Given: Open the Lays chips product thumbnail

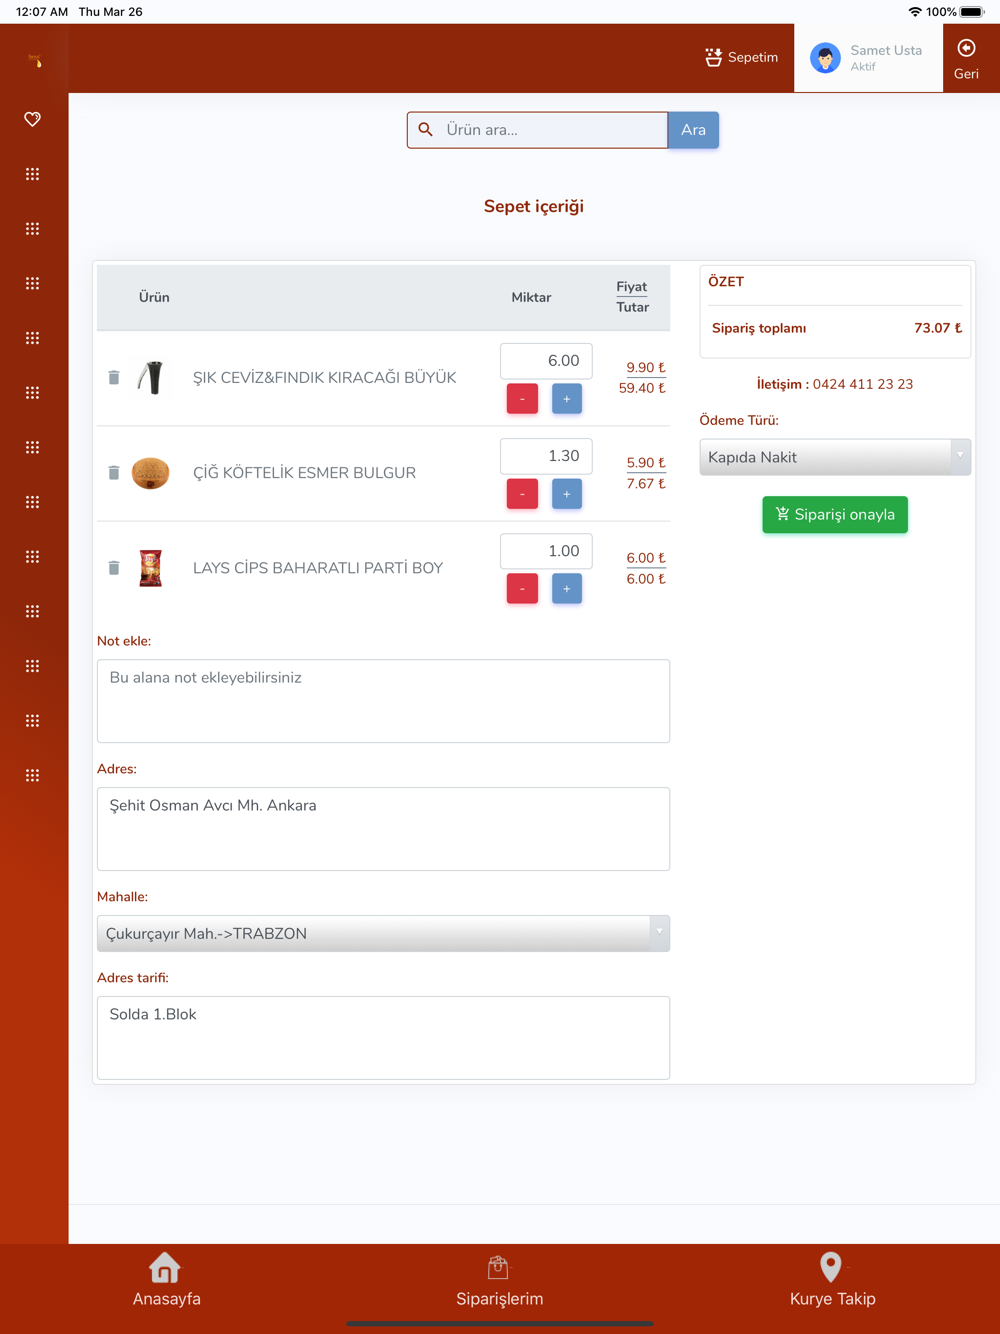Looking at the screenshot, I should click(x=151, y=568).
